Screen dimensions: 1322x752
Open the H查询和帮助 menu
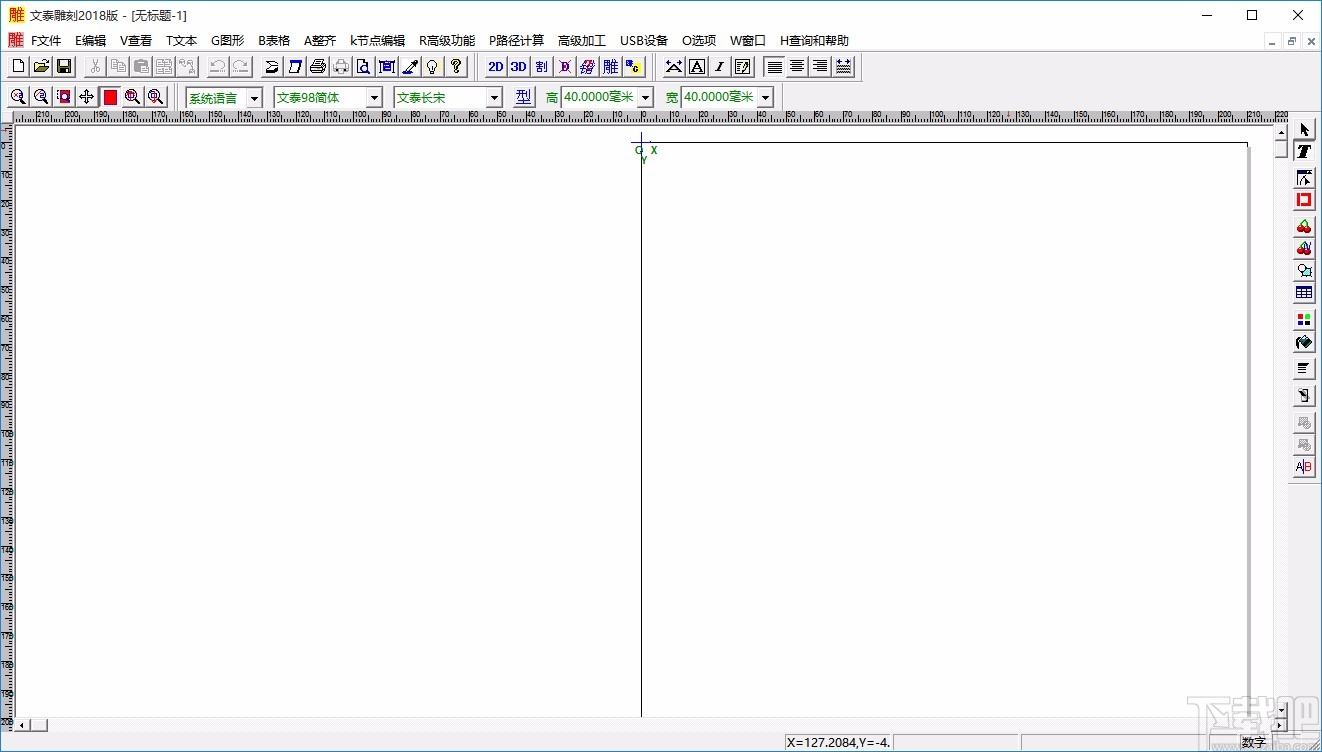coord(814,41)
